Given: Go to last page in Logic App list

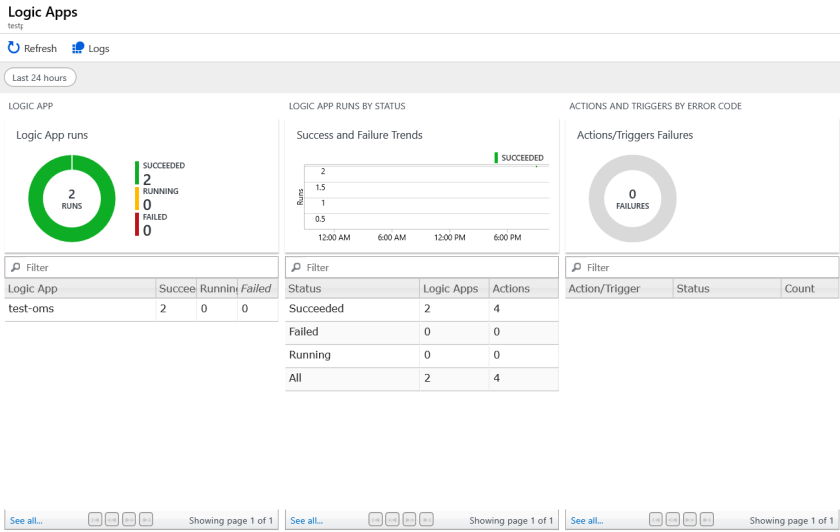Looking at the screenshot, I should [x=146, y=520].
